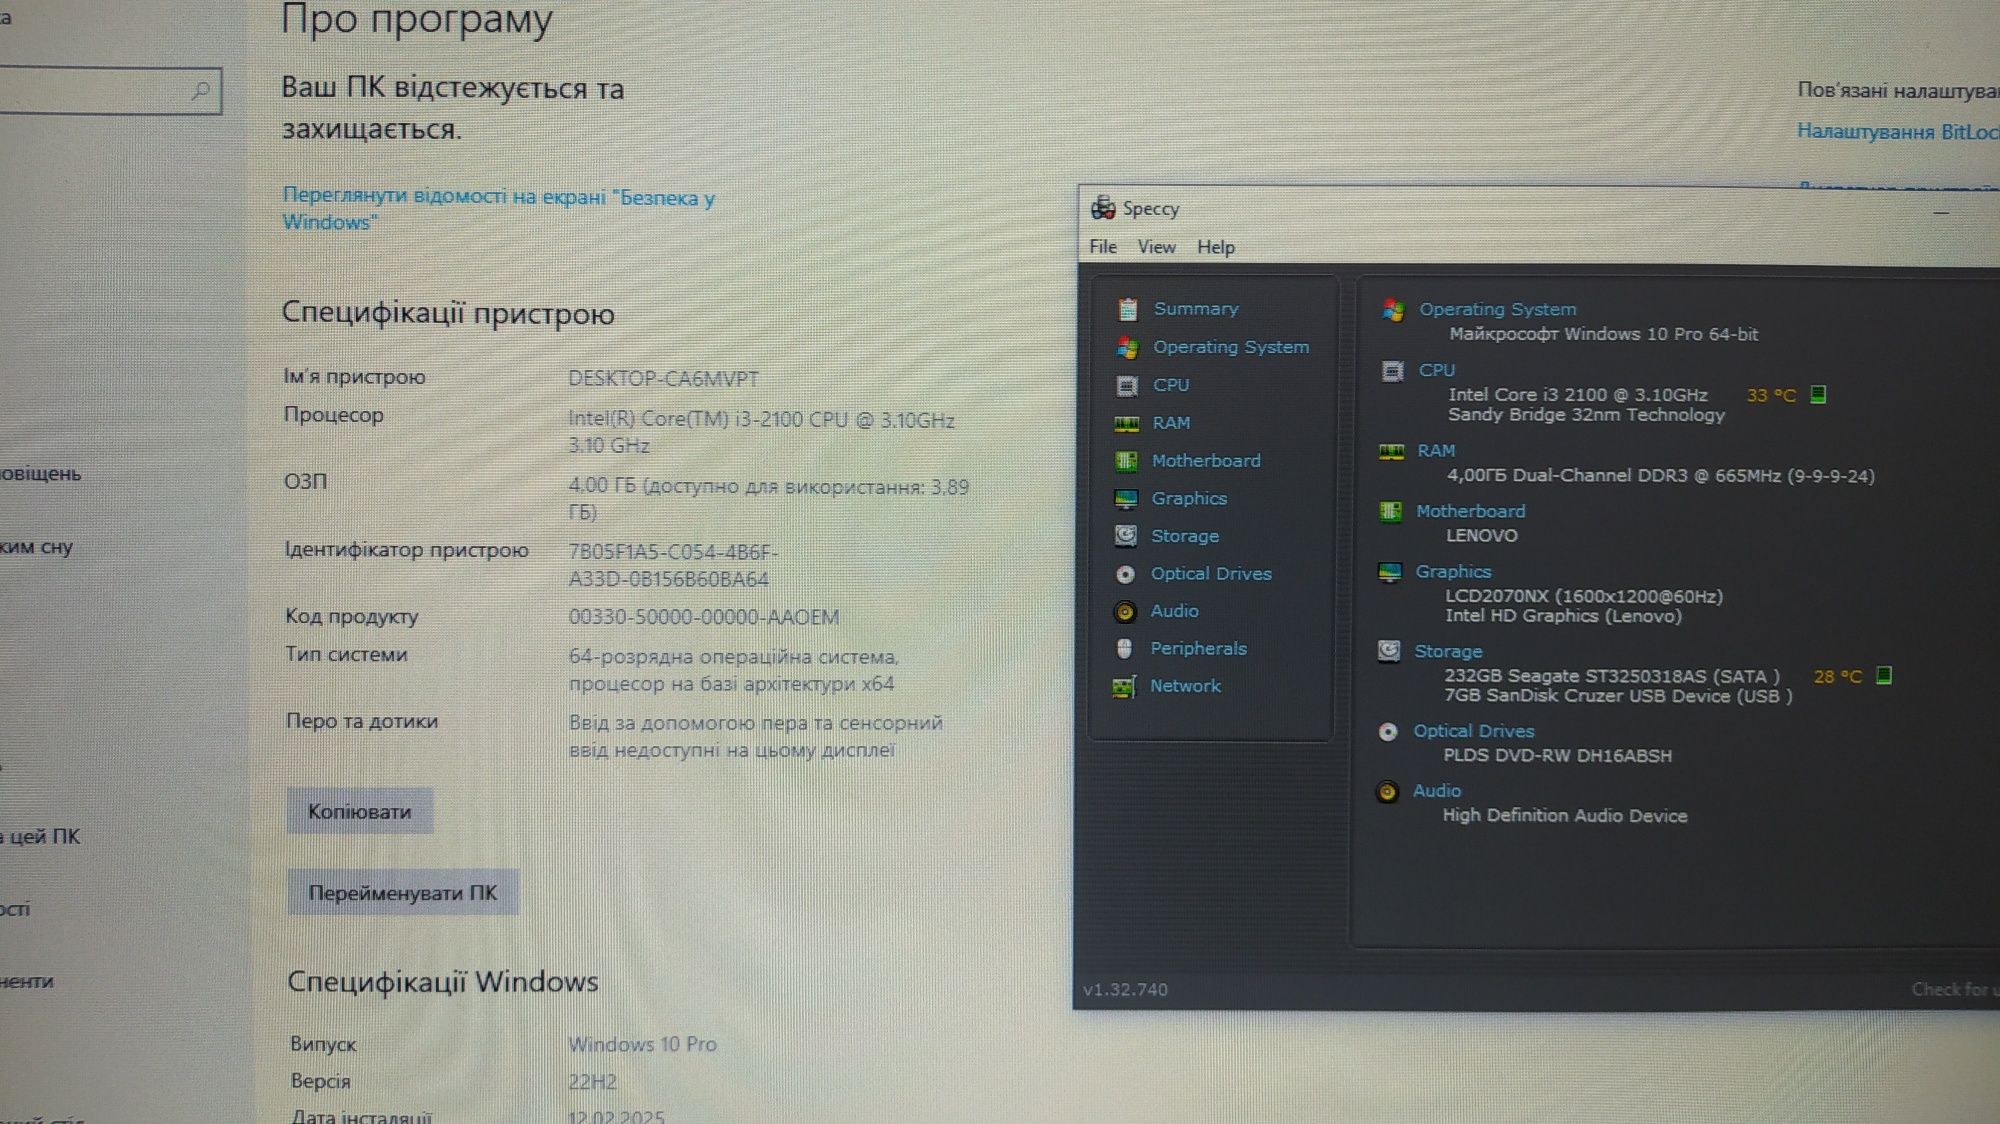2000x1124 pixels.
Task: Click the Storage icon in the summary pane
Action: (x=1389, y=651)
